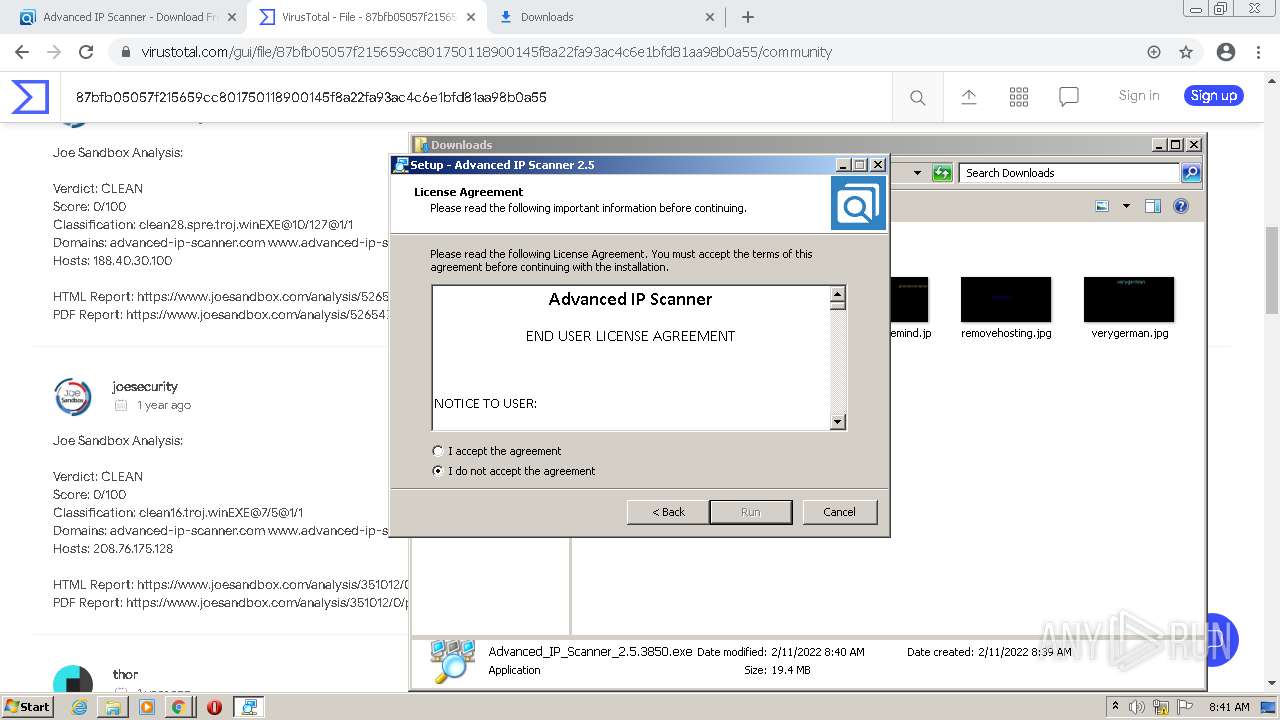Select 'I do not accept the agreement' option

pos(437,471)
